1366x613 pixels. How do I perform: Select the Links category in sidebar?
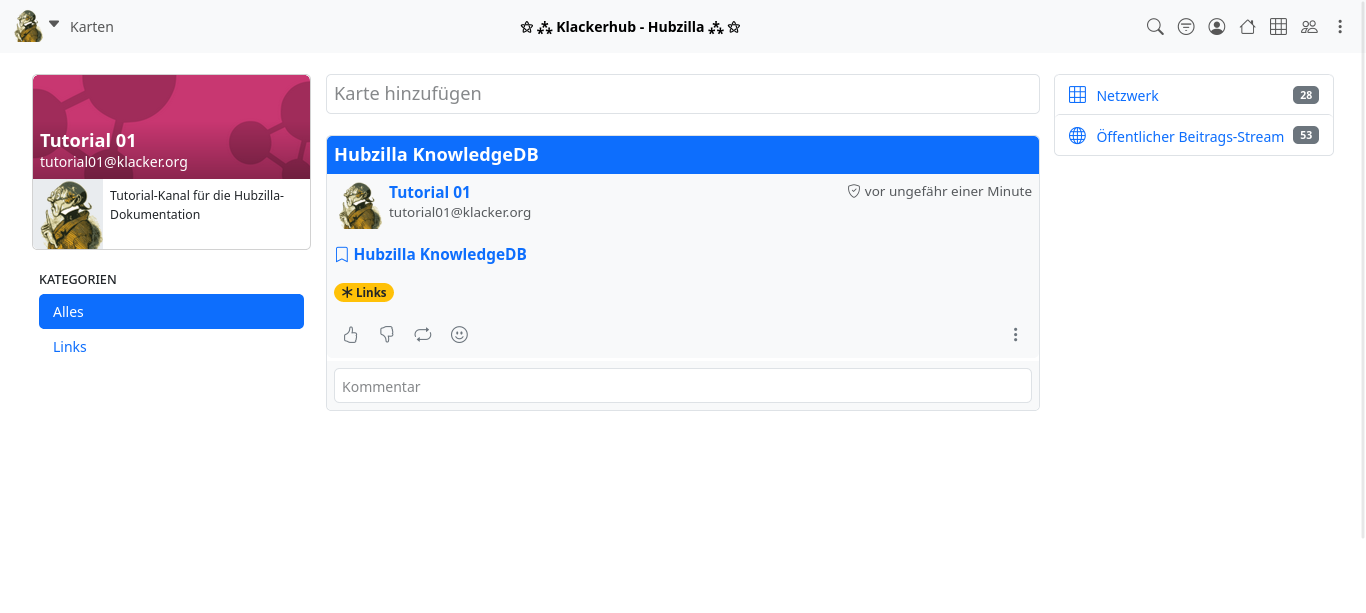(x=70, y=347)
